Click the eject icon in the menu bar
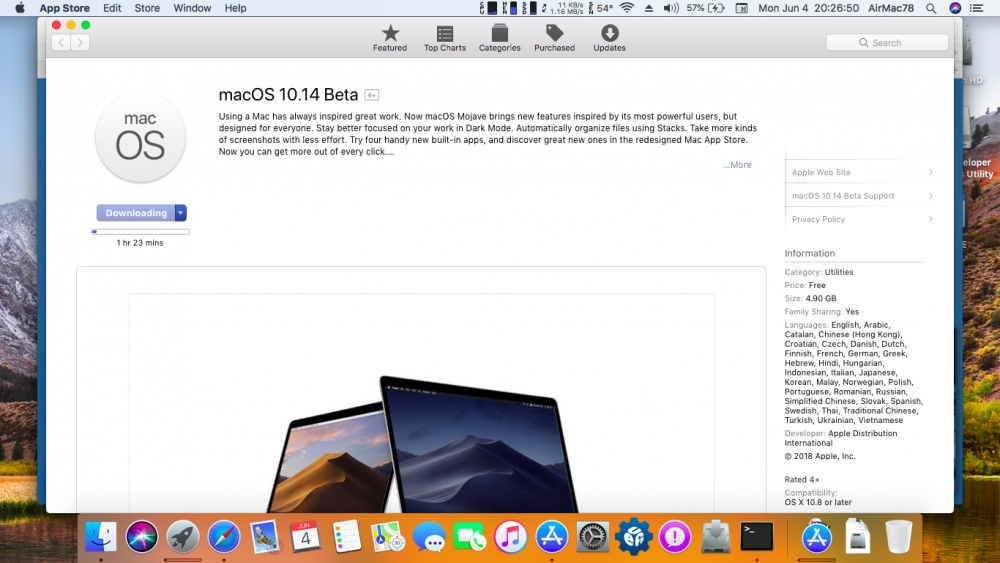The image size is (1000, 563). pos(649,8)
